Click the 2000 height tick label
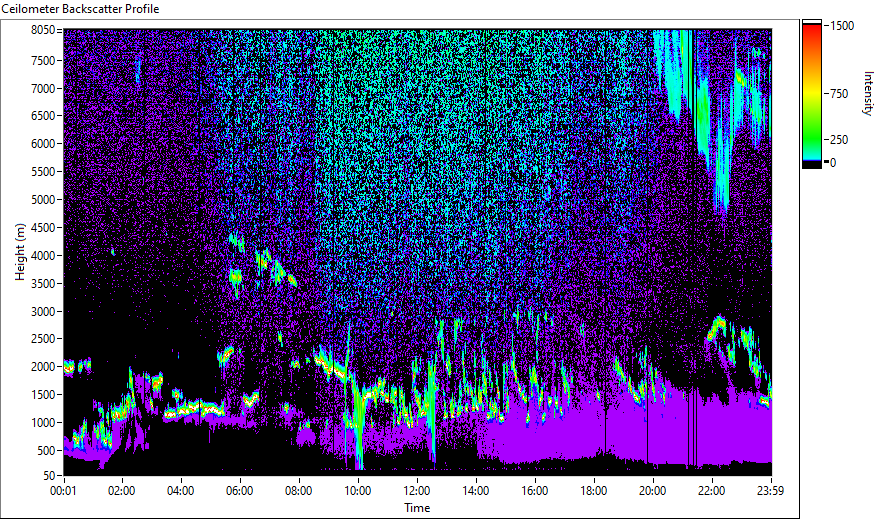 click(43, 367)
